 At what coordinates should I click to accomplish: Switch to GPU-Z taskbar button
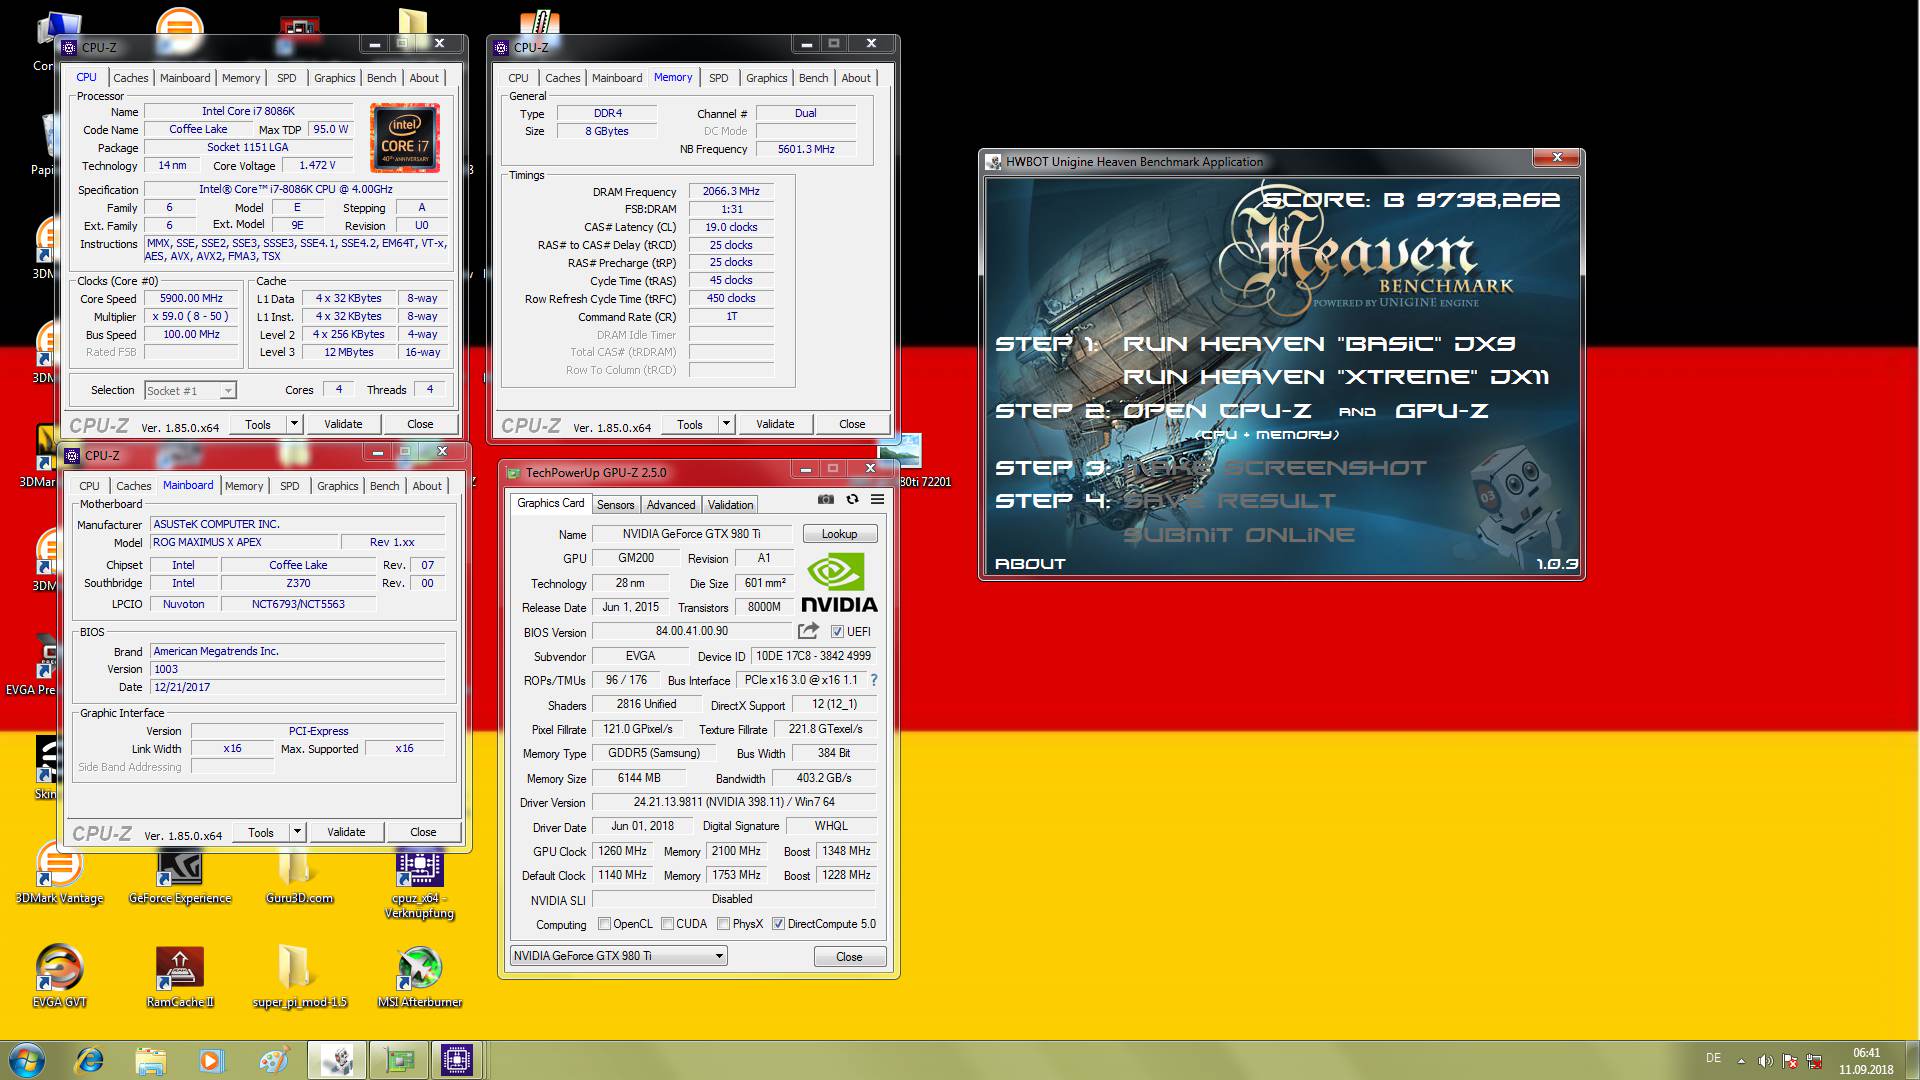(x=399, y=1060)
